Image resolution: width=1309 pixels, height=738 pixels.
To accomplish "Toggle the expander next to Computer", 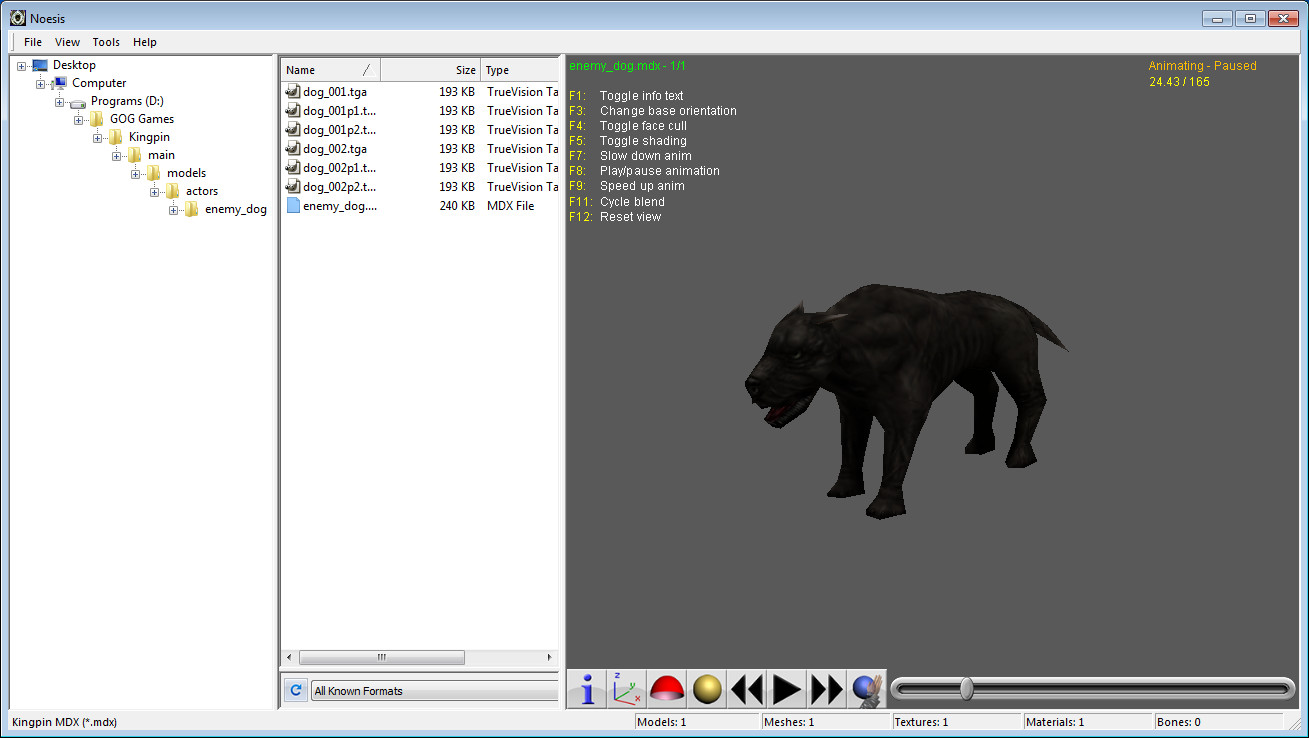I will pos(41,84).
